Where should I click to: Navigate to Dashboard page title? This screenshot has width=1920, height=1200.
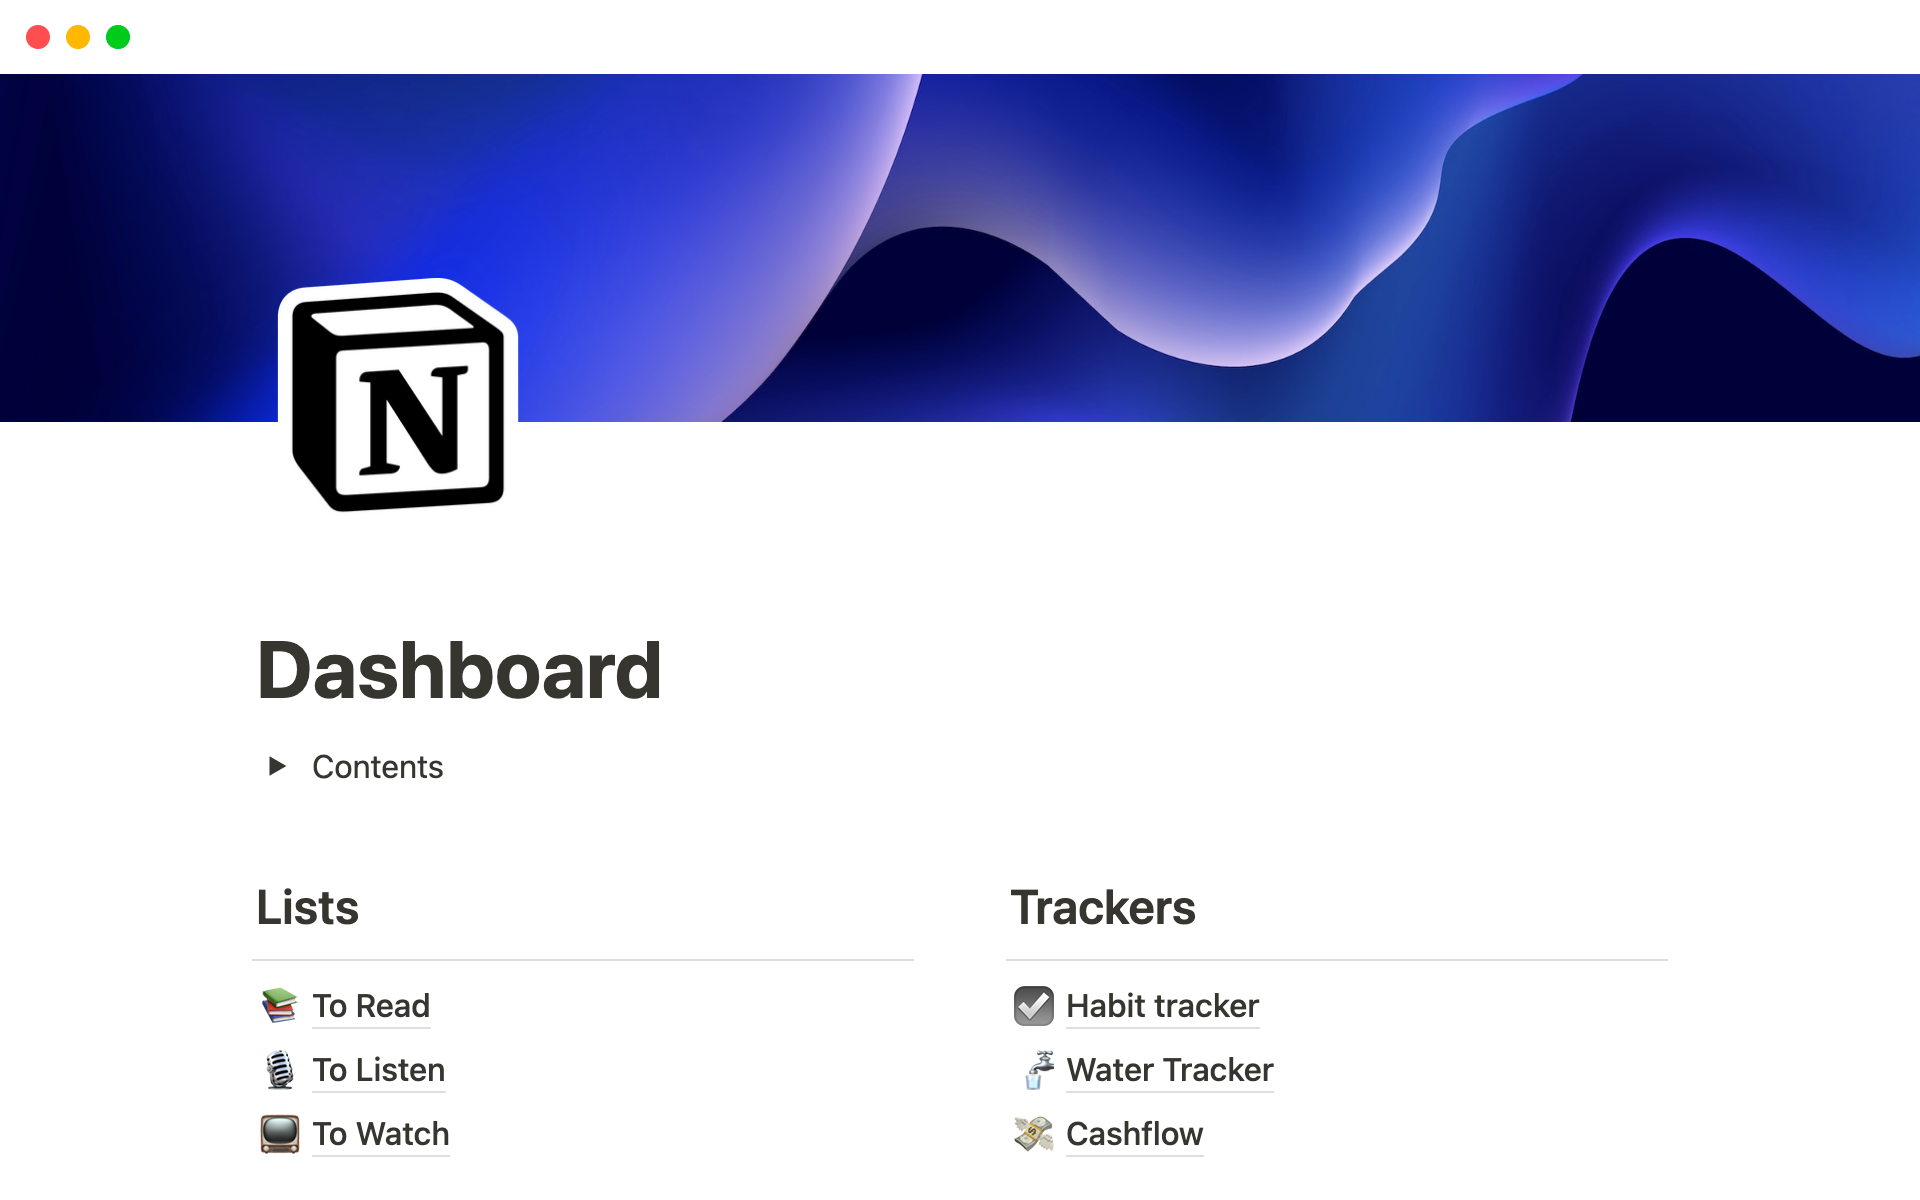point(456,671)
